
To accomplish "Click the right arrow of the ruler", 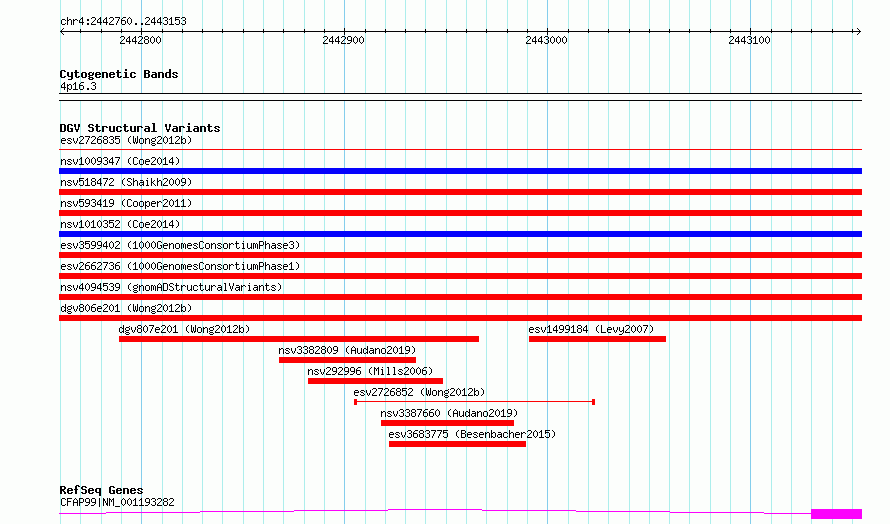I will [x=858, y=31].
